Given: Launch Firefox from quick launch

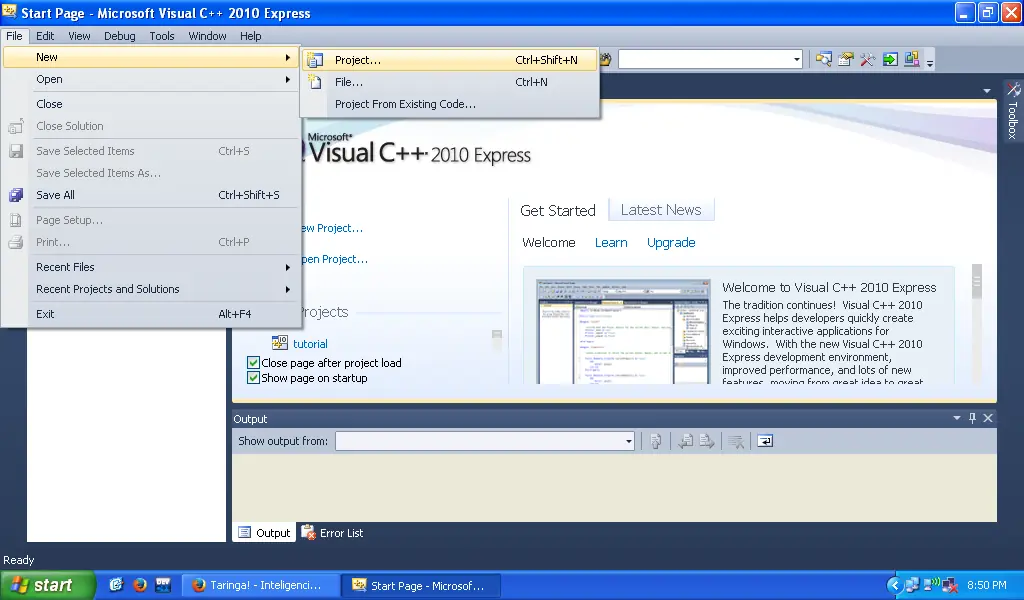Looking at the screenshot, I should [x=140, y=584].
